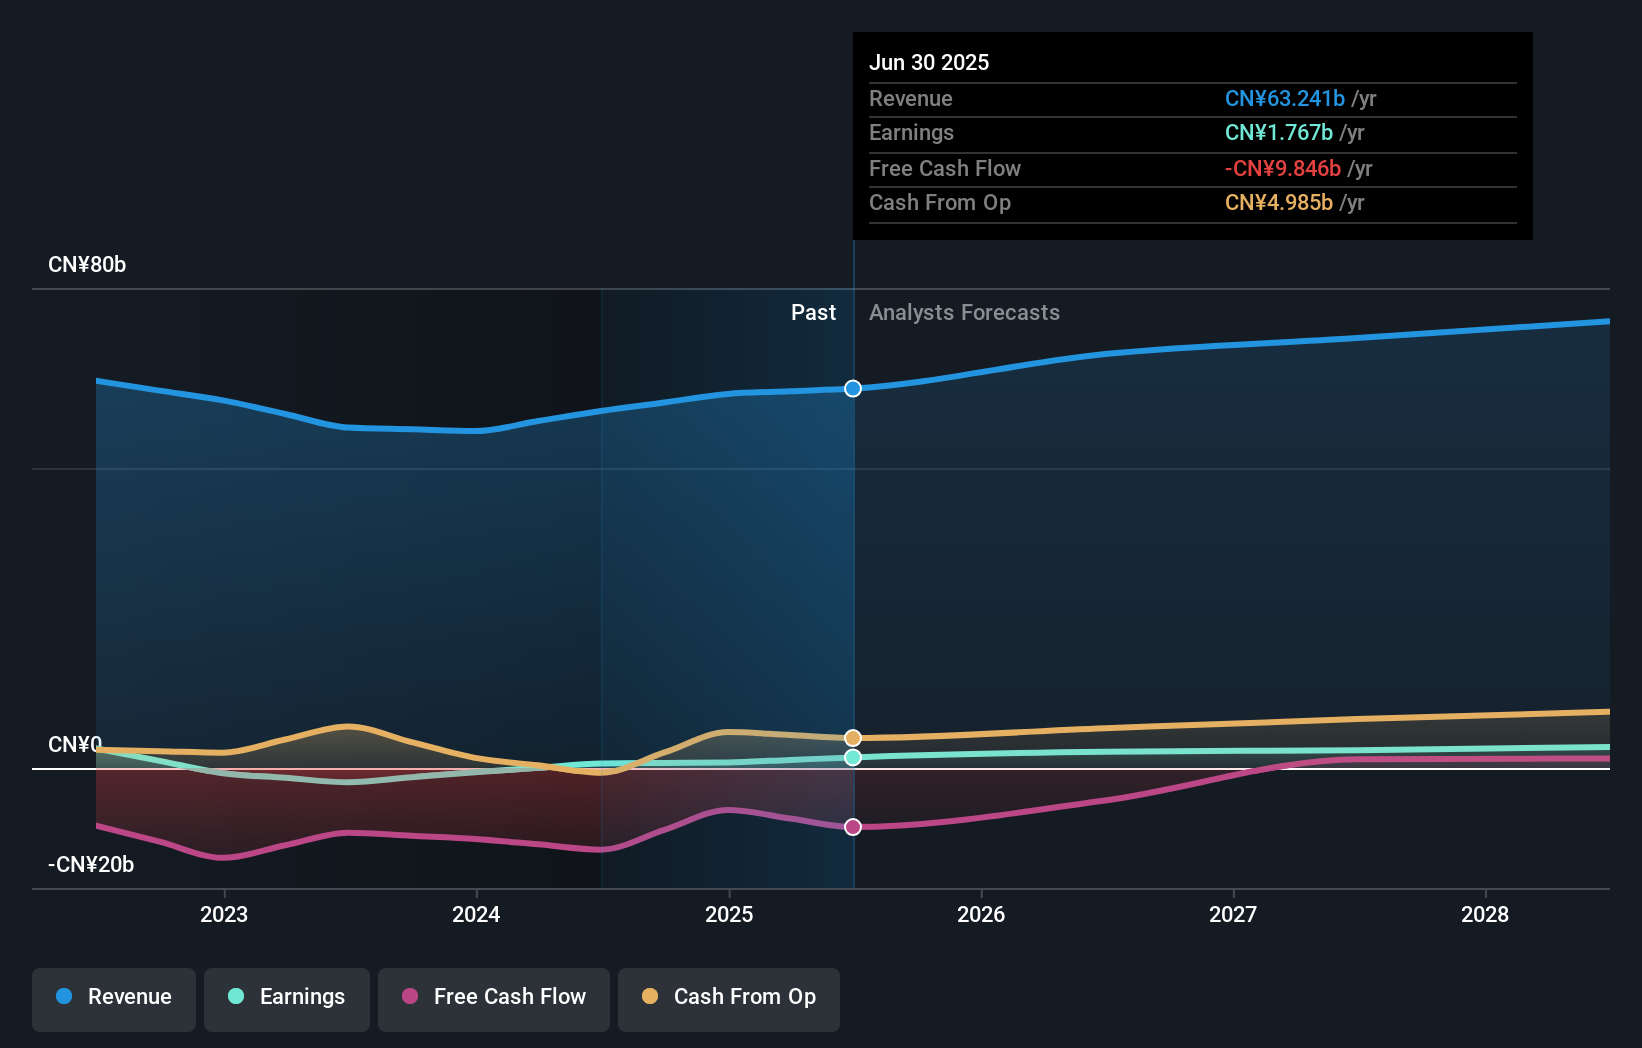The height and width of the screenshot is (1048, 1642).
Task: Click the Jun 30 2025 tooltip header
Action: pos(929,62)
